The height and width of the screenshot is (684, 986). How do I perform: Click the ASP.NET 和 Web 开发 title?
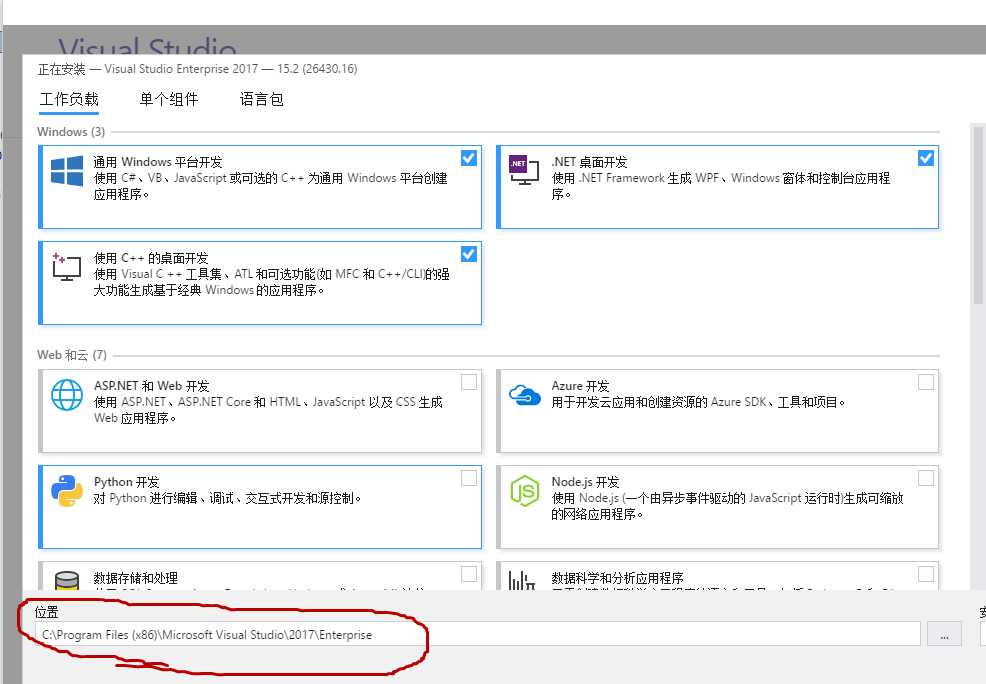[x=152, y=386]
